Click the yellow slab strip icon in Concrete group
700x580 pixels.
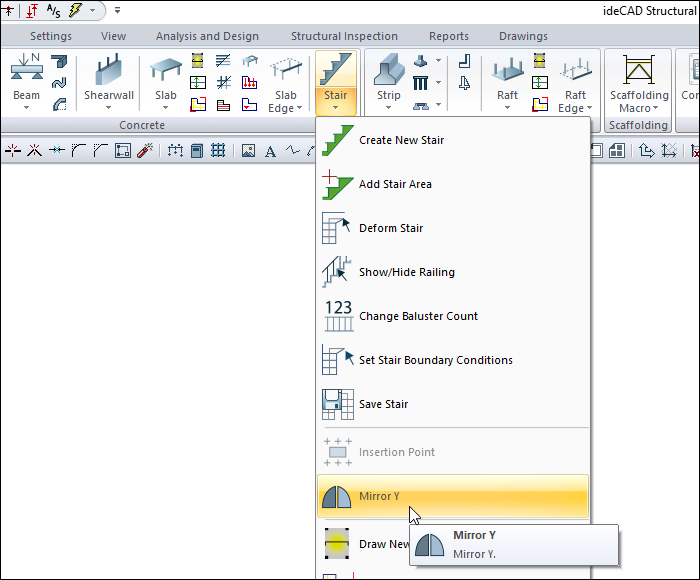pyautogui.click(x=198, y=60)
